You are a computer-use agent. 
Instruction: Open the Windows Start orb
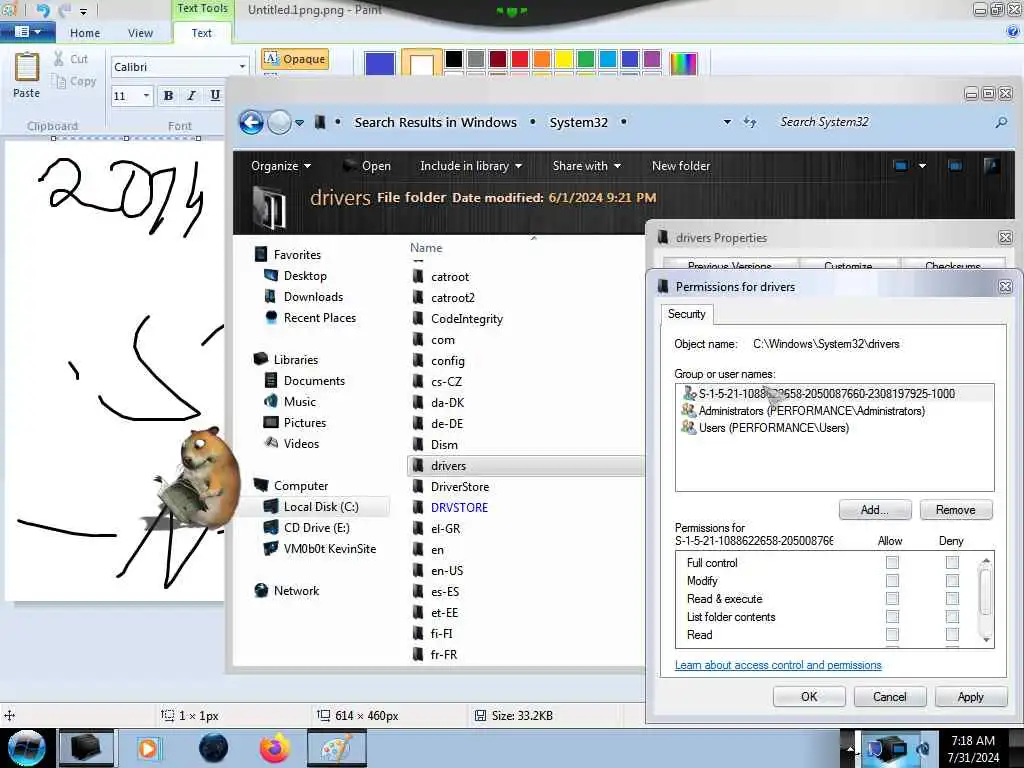pos(26,748)
